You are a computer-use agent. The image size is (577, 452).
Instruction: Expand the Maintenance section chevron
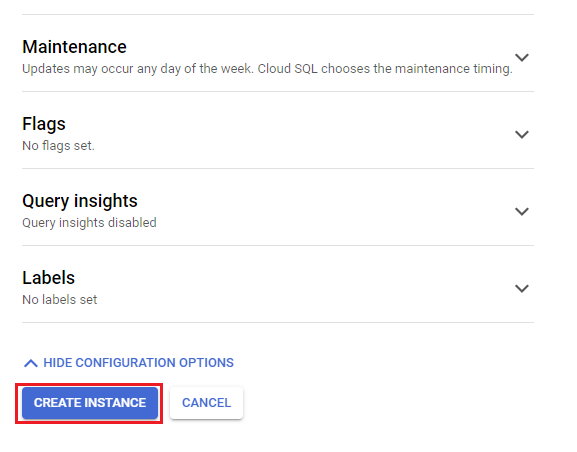coord(521,57)
